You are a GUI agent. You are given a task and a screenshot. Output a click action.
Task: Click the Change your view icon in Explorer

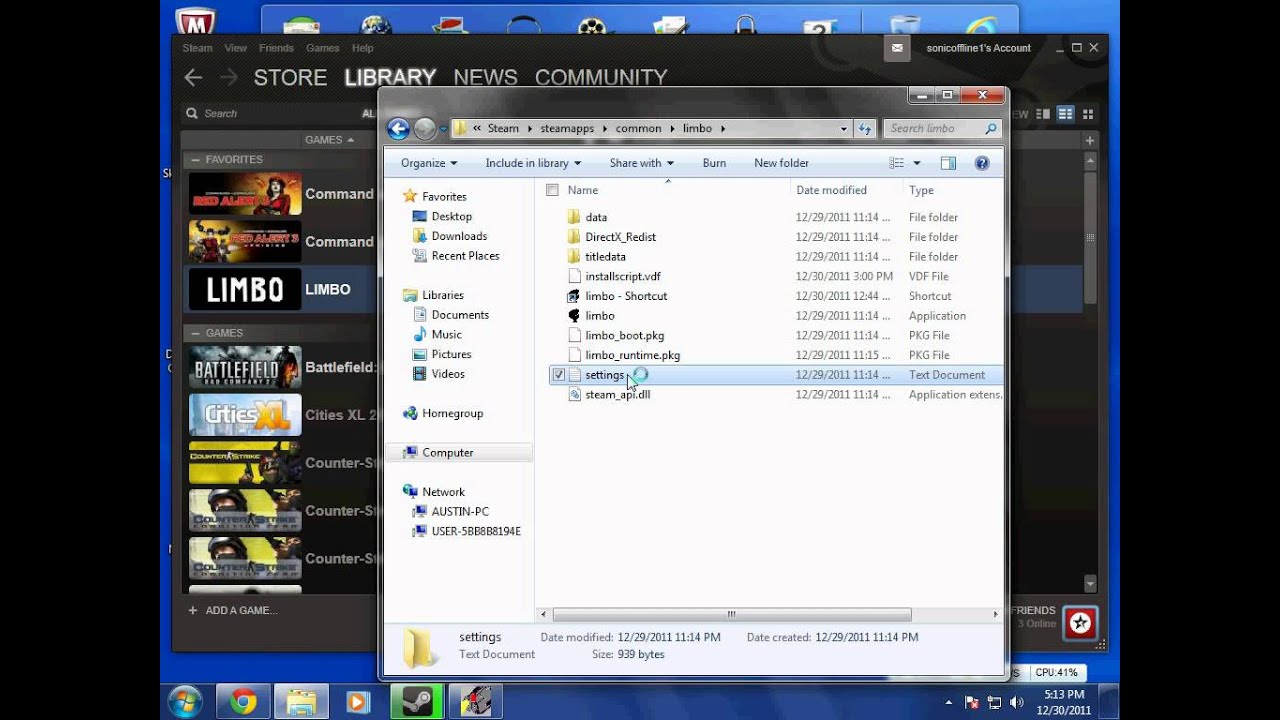[x=895, y=163]
